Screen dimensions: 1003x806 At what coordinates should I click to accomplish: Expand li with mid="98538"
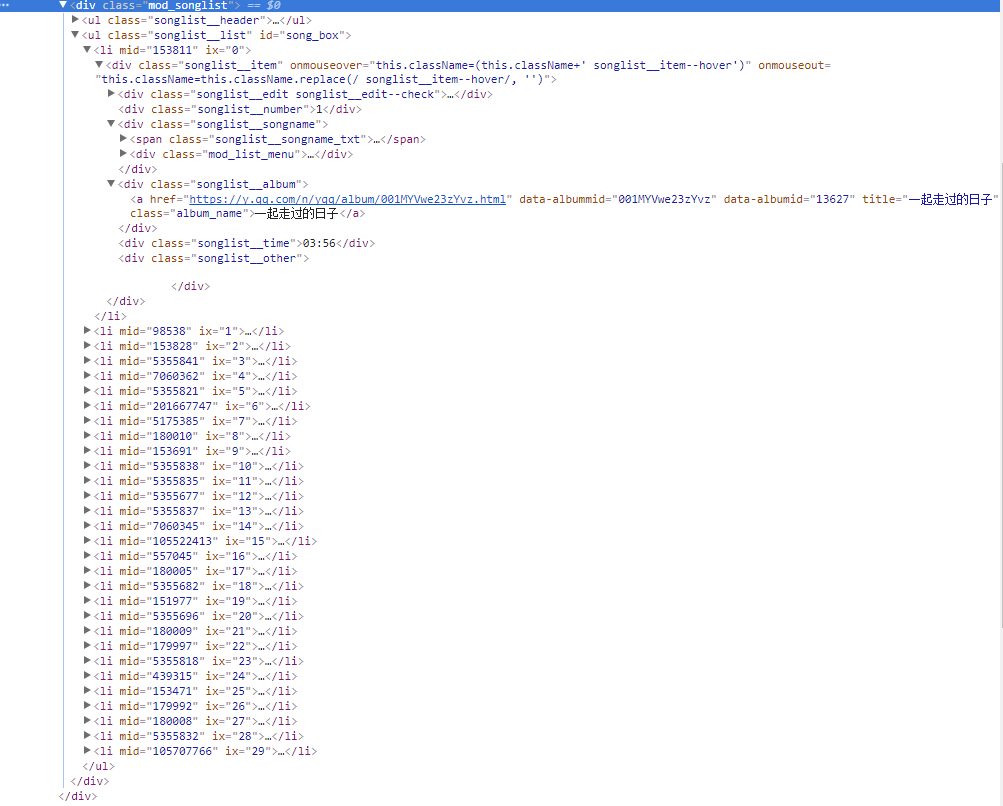click(87, 331)
